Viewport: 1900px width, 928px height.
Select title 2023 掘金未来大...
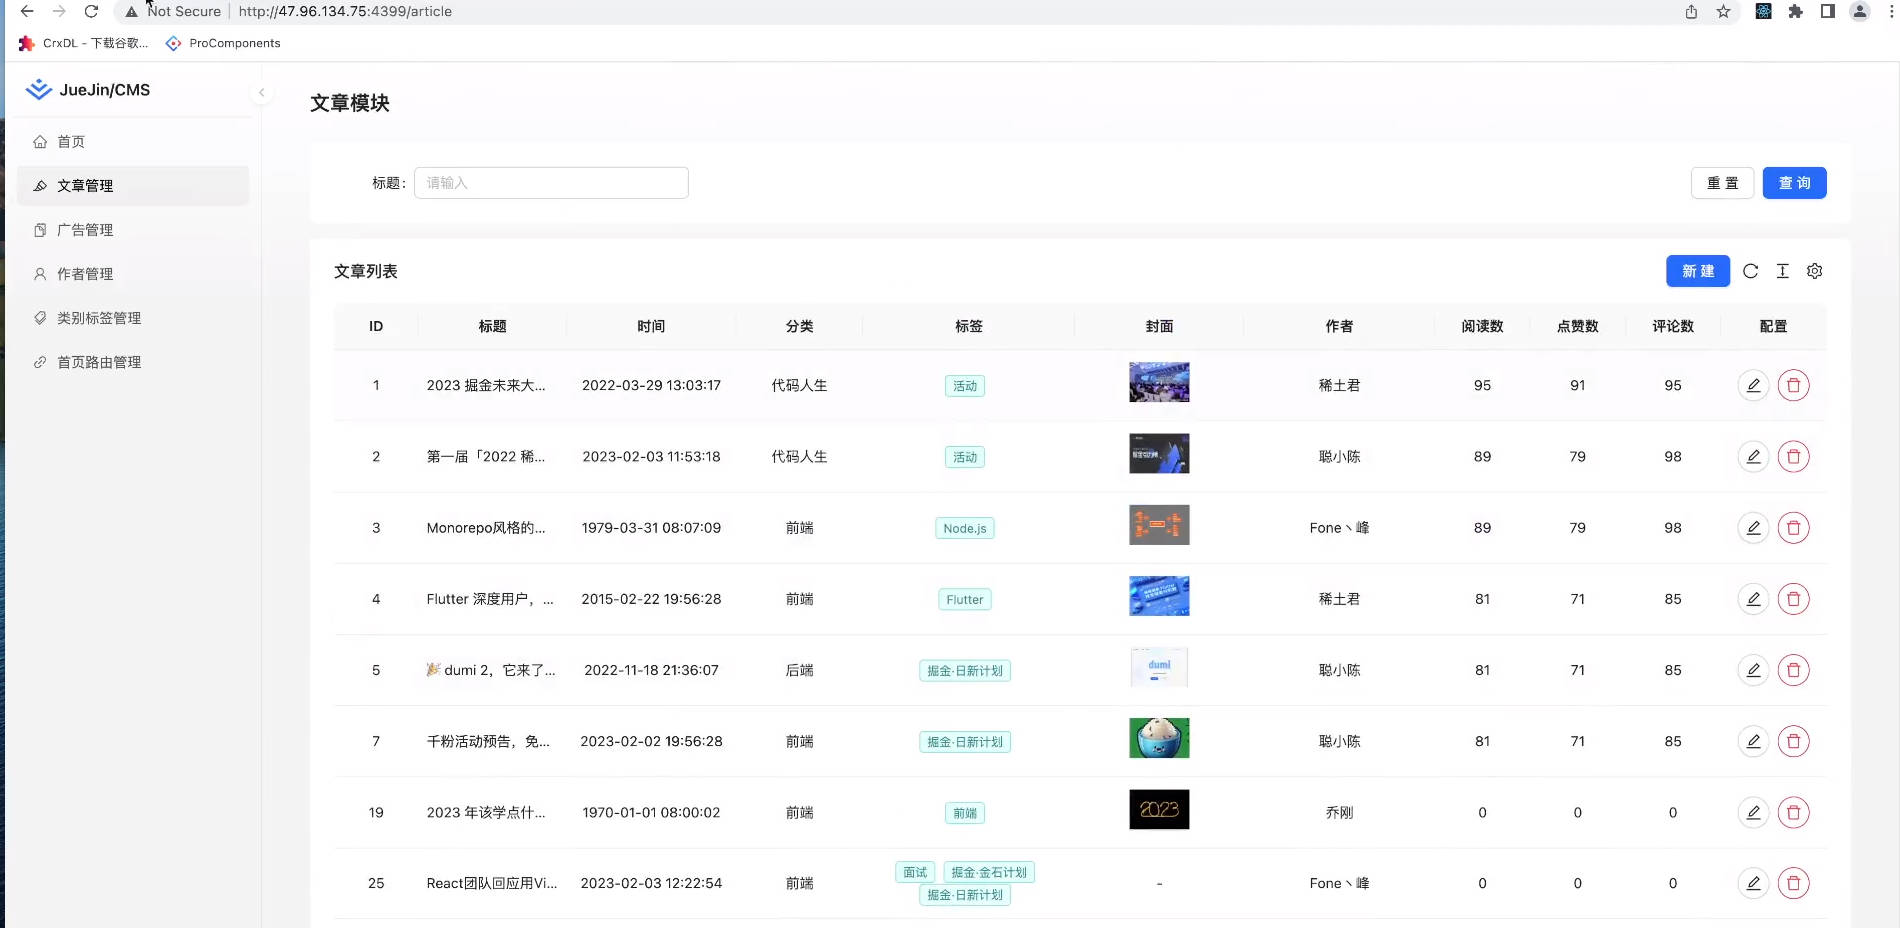[486, 385]
